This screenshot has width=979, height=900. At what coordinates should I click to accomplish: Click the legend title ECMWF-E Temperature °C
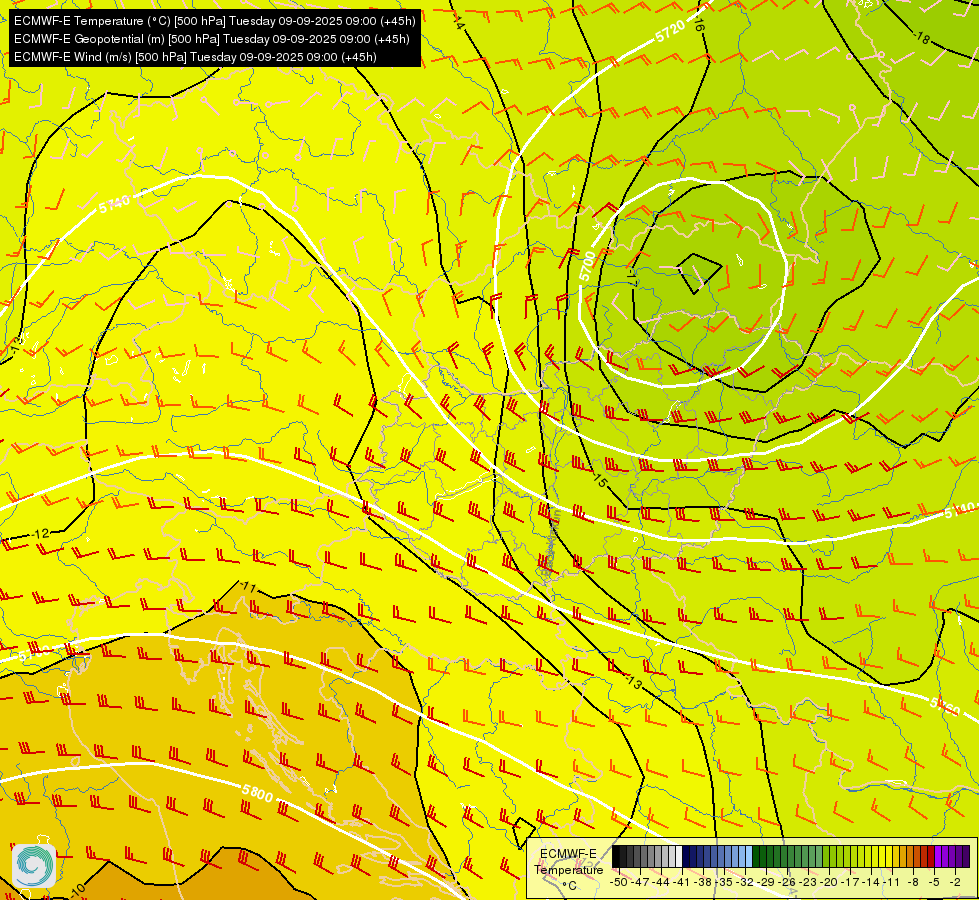point(568,869)
